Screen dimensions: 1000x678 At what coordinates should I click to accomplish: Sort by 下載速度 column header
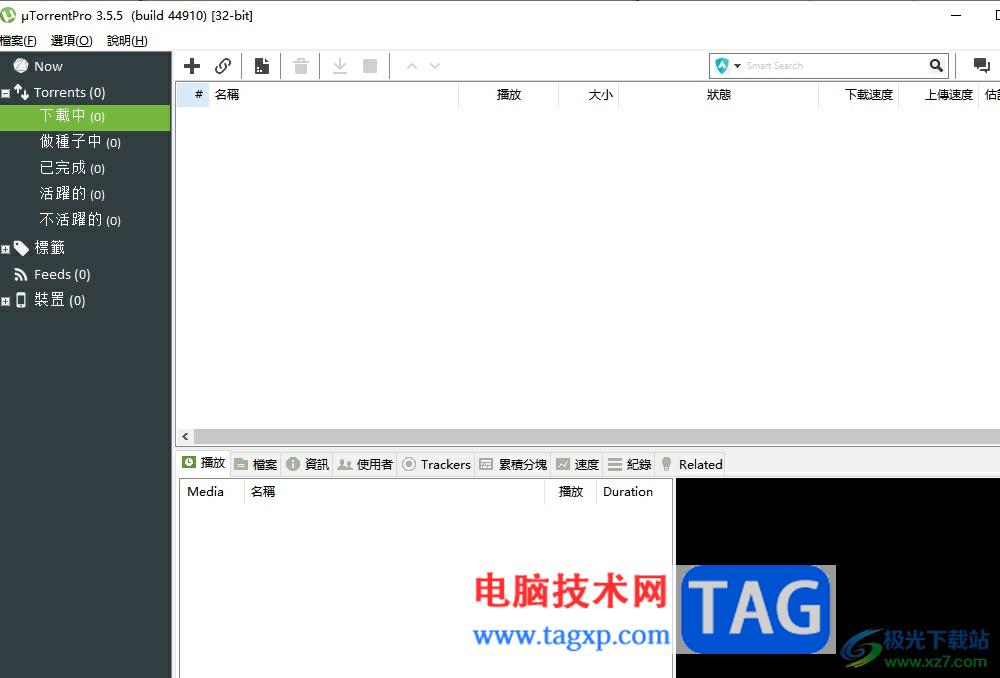coord(858,94)
